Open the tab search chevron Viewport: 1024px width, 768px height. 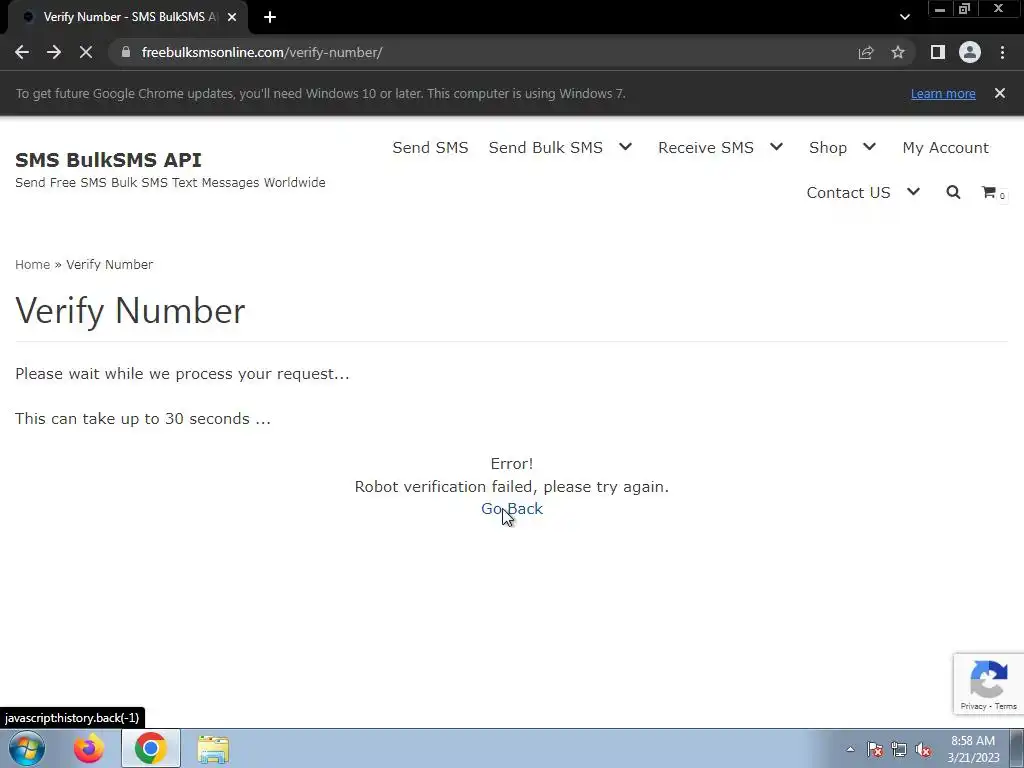coord(904,17)
